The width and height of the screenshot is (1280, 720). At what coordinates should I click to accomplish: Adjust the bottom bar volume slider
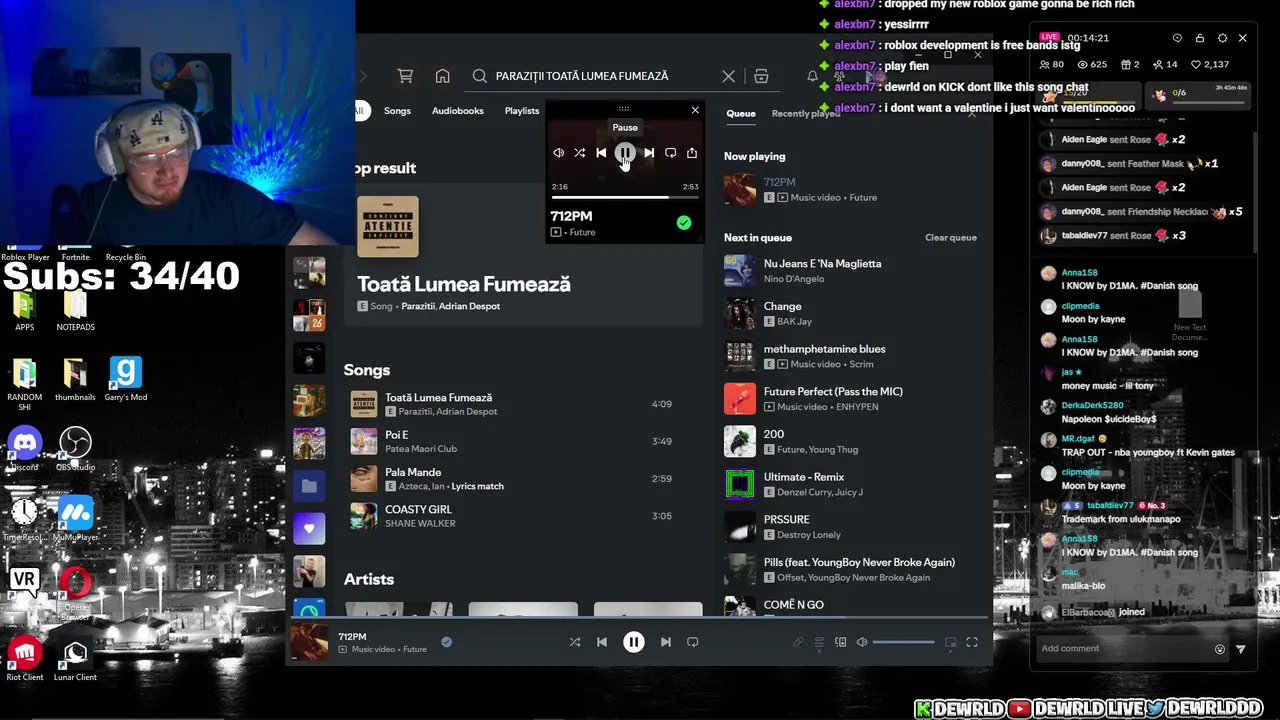coord(904,642)
